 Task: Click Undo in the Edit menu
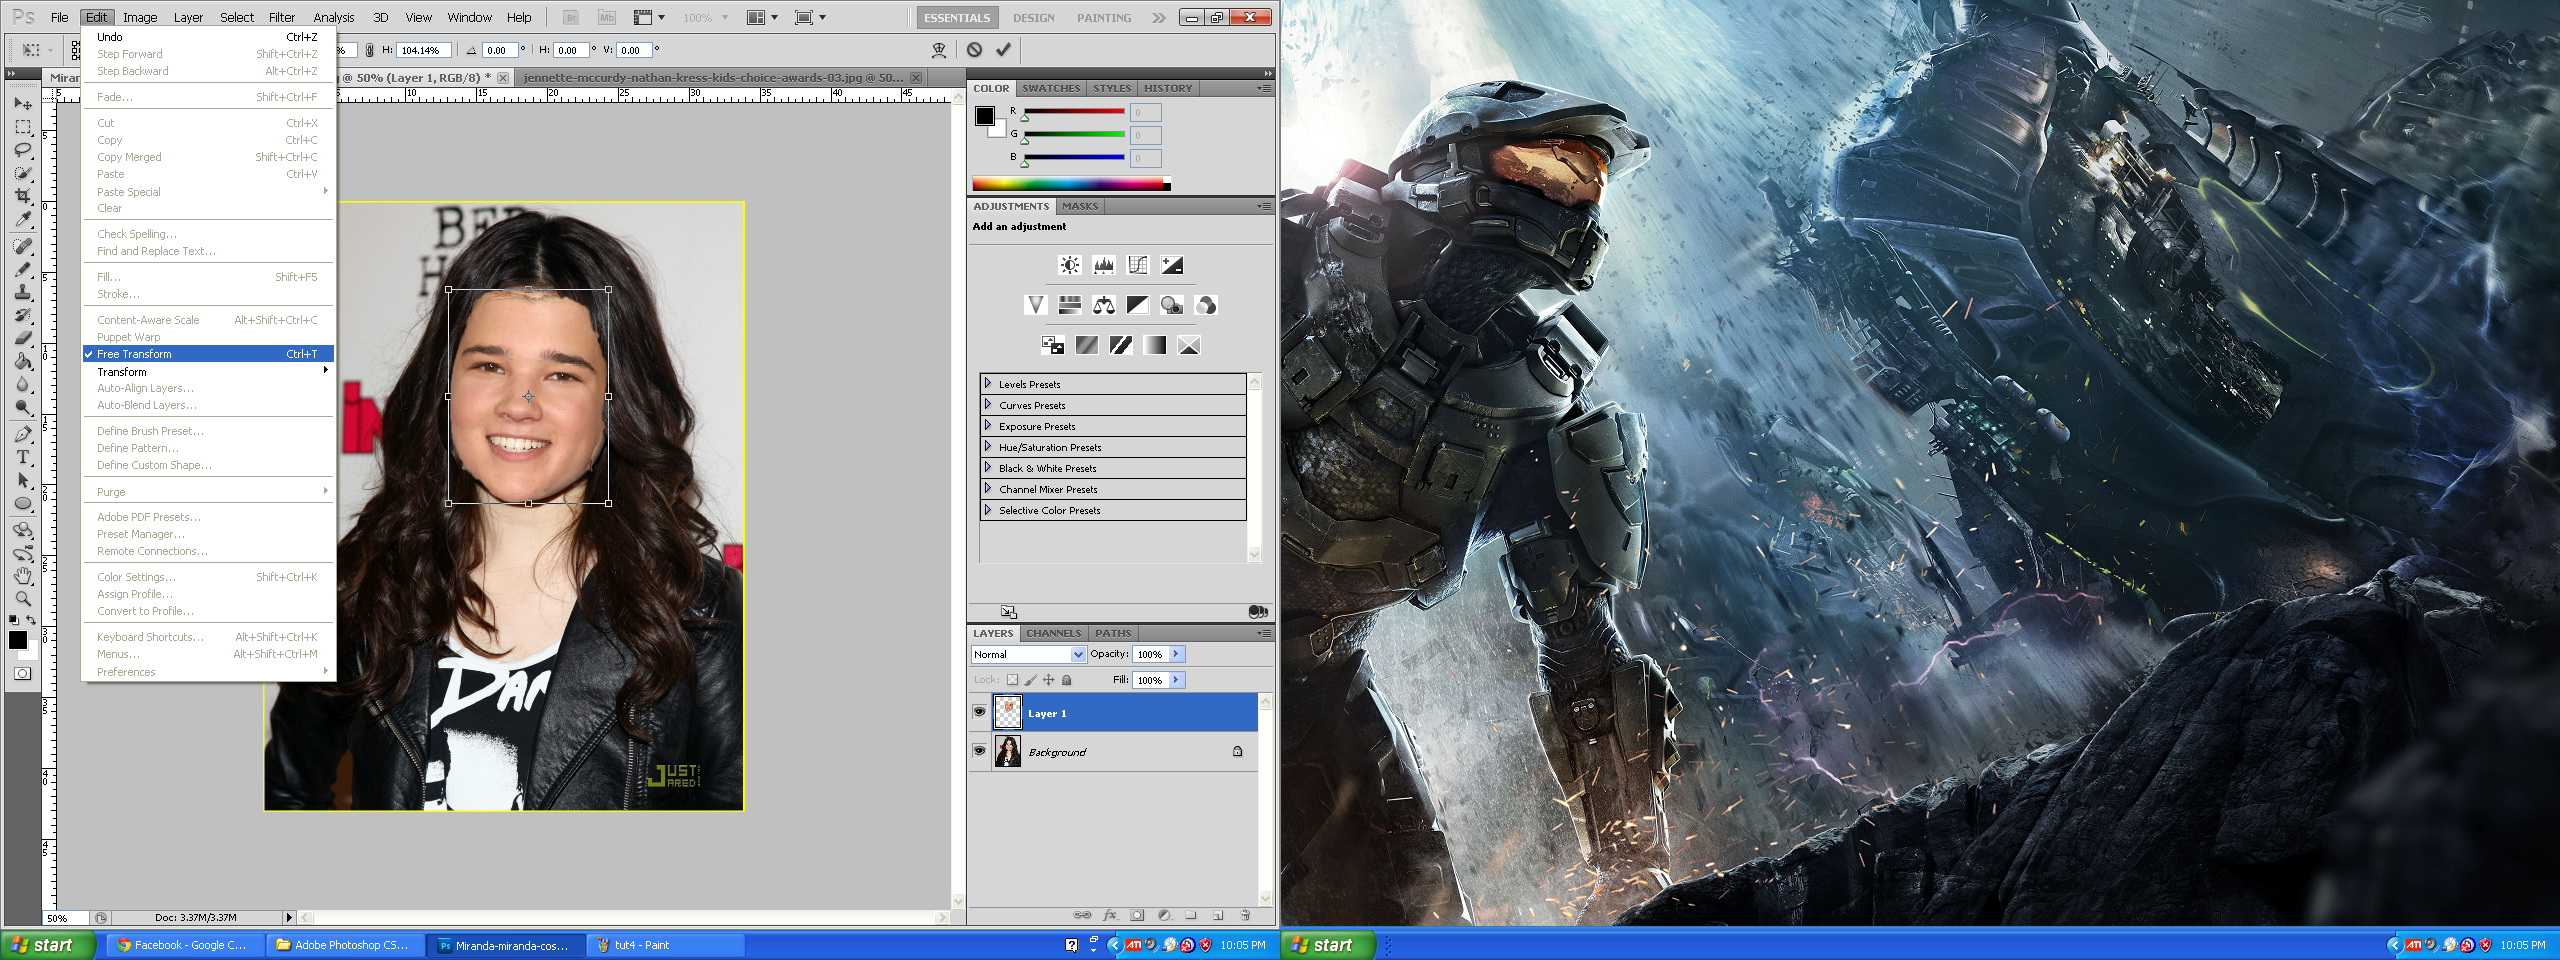[208, 37]
